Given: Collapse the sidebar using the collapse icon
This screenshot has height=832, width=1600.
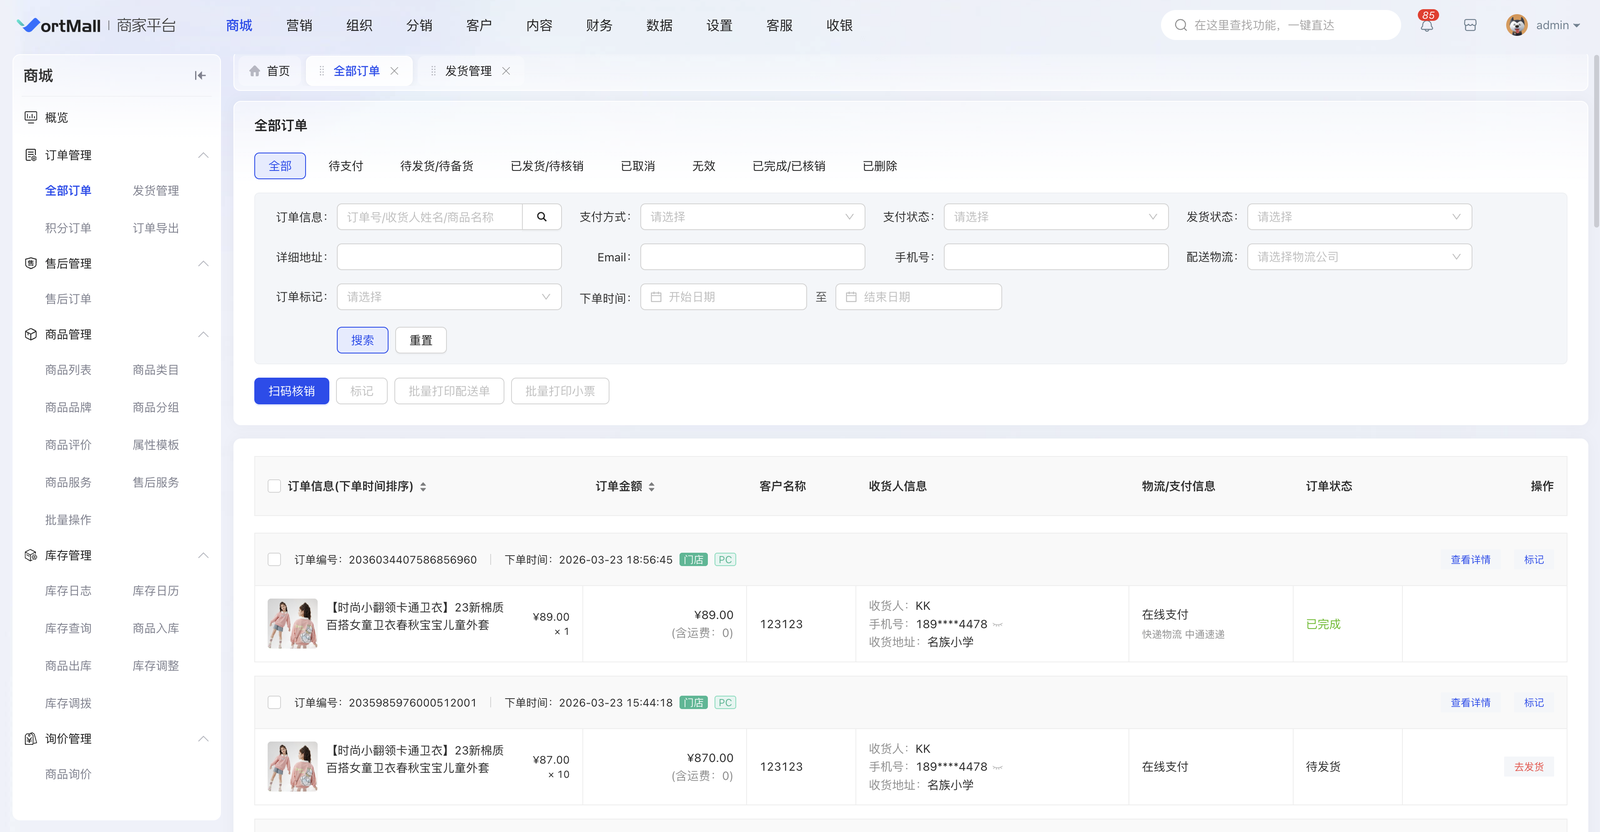Looking at the screenshot, I should tap(200, 76).
